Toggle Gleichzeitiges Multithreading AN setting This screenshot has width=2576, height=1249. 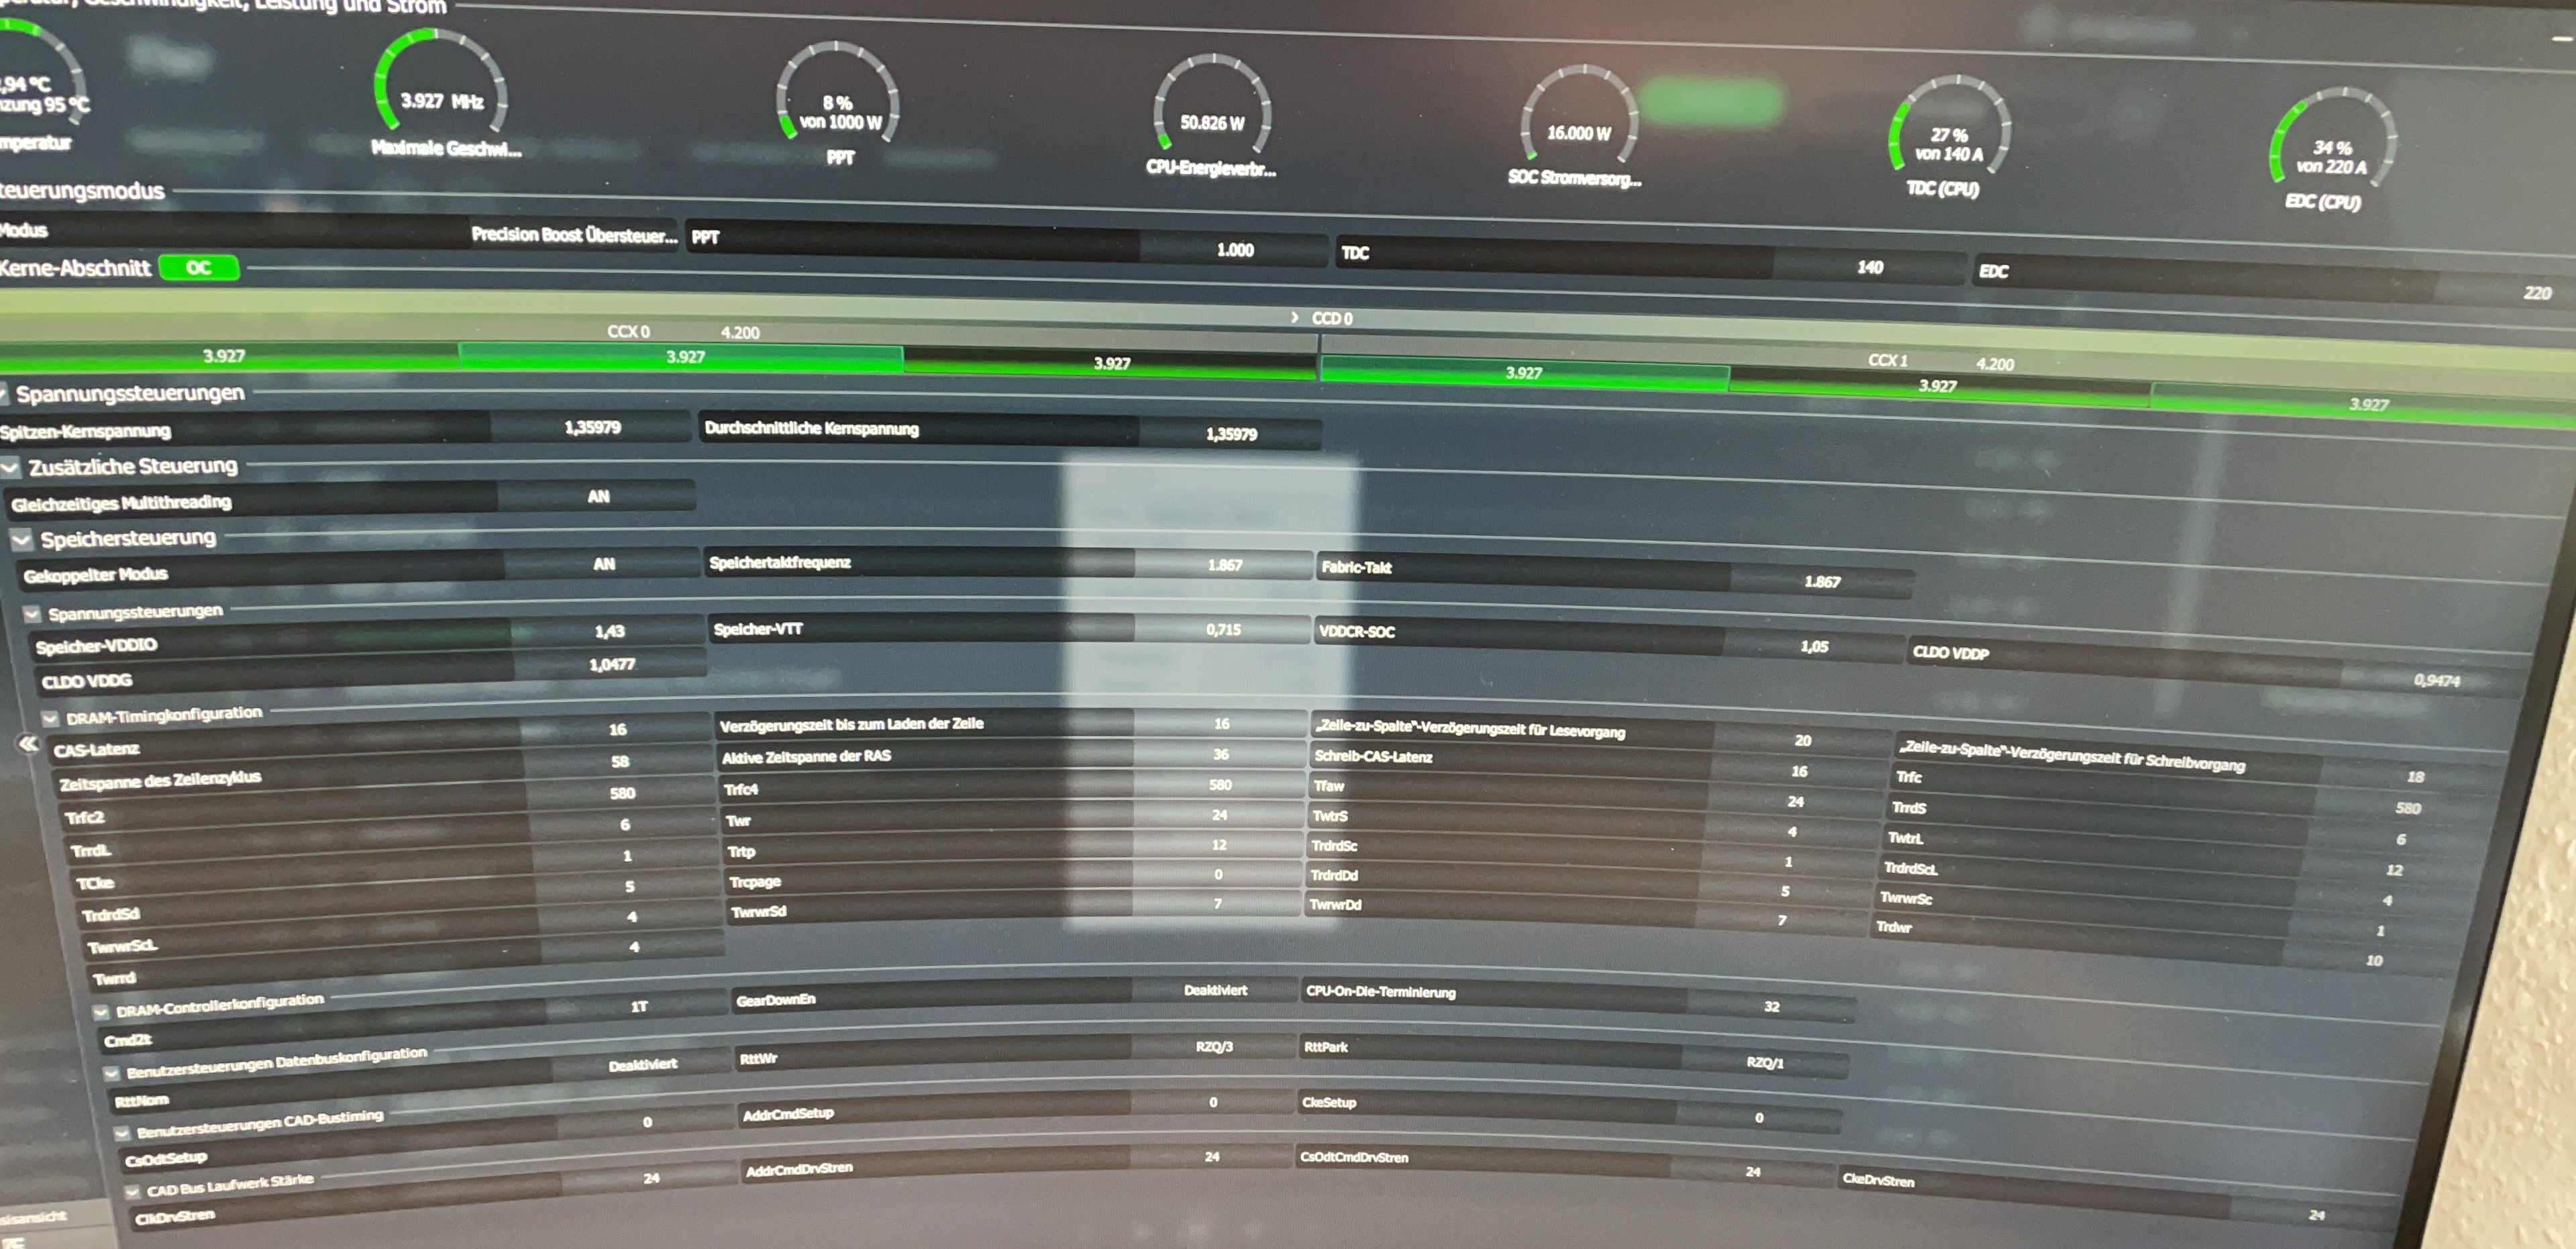(x=598, y=496)
